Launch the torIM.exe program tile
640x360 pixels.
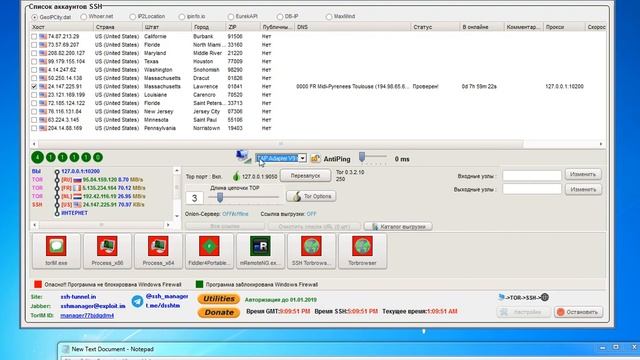tap(56, 251)
